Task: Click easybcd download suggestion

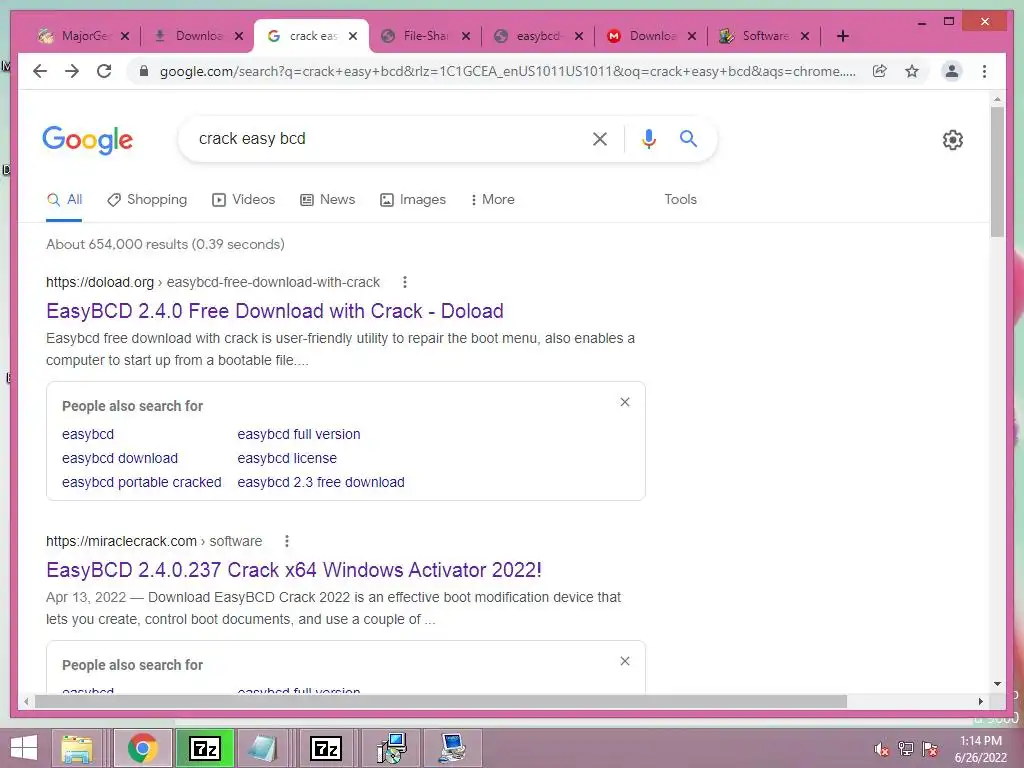Action: (120, 458)
